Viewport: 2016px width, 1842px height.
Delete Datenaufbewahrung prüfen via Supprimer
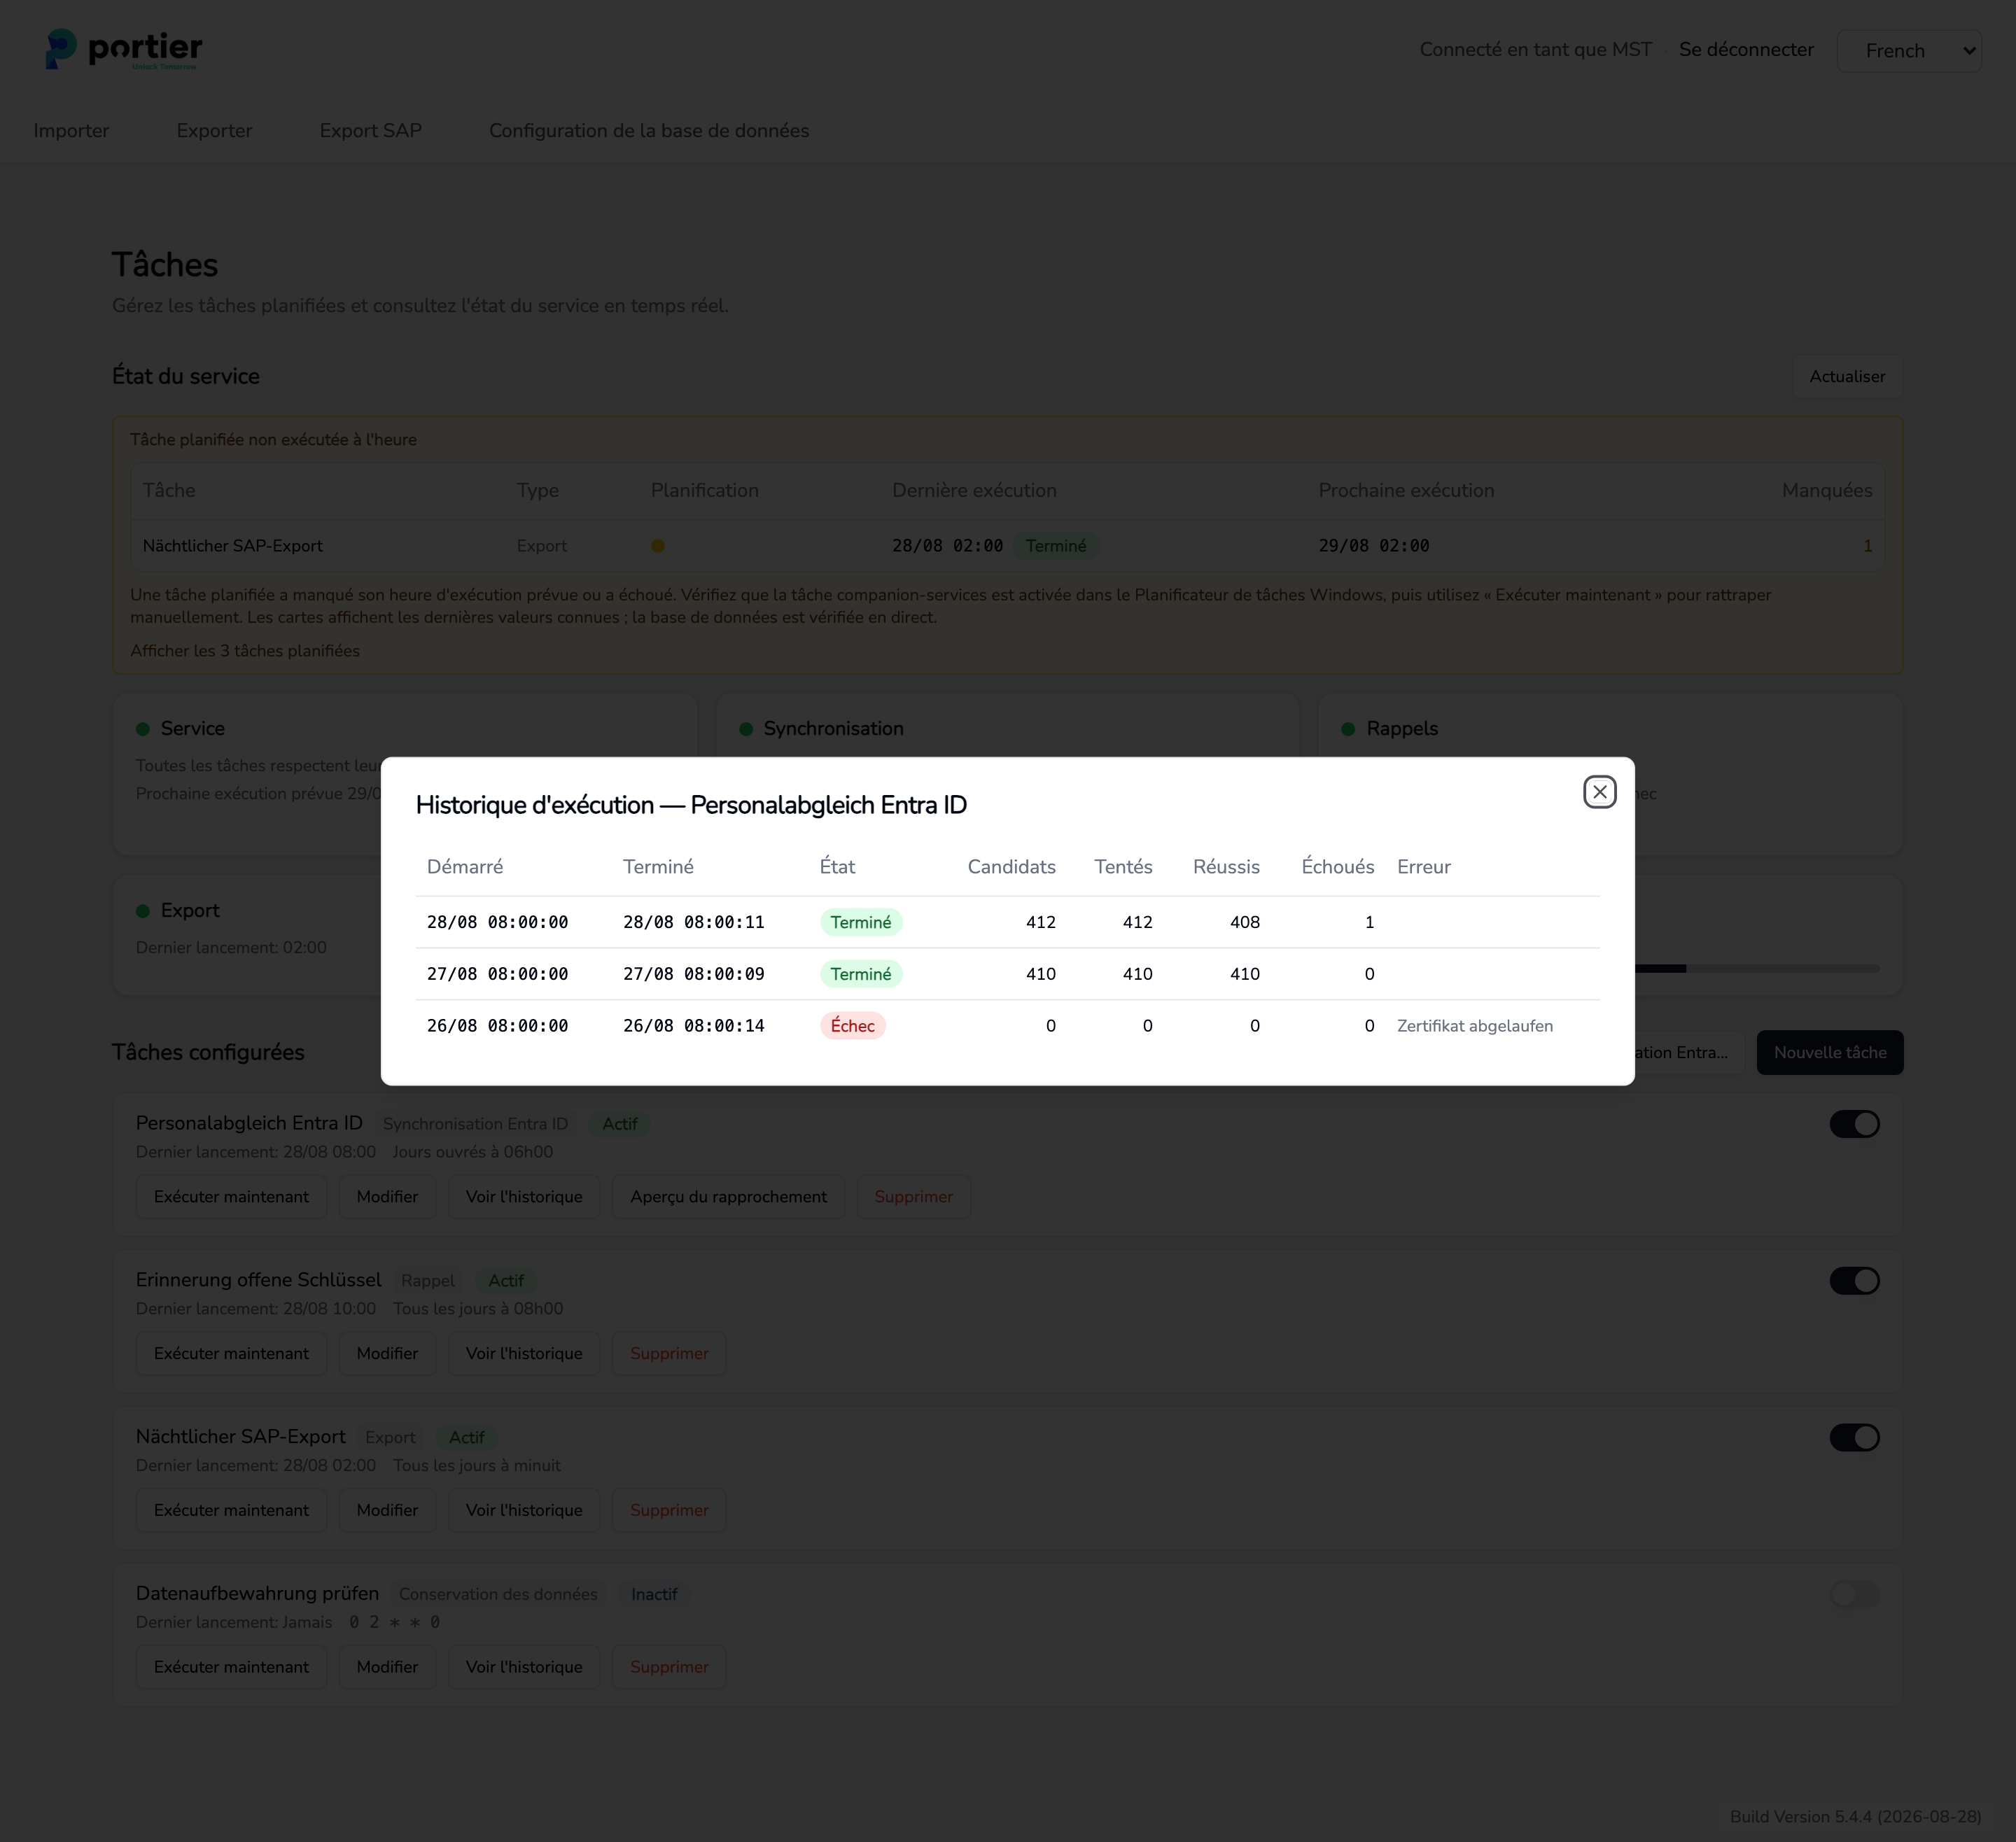(669, 1668)
